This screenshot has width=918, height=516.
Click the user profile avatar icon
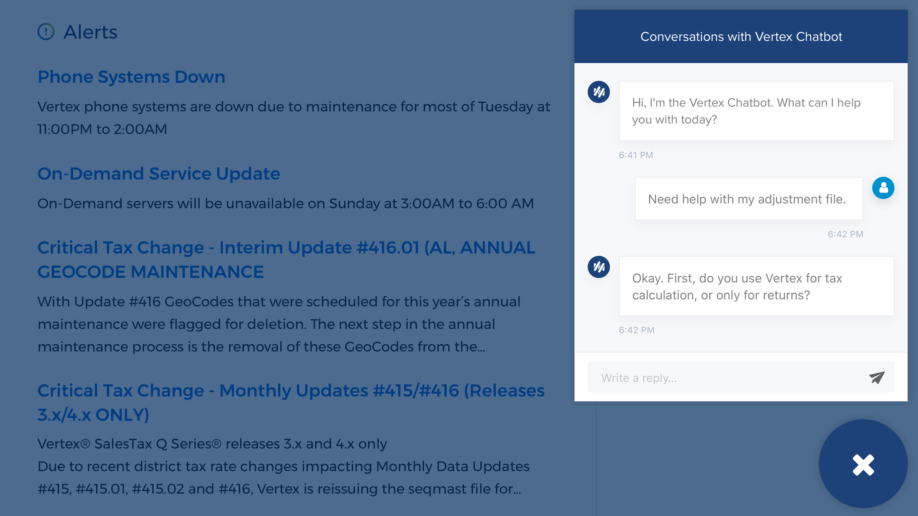pos(883,188)
